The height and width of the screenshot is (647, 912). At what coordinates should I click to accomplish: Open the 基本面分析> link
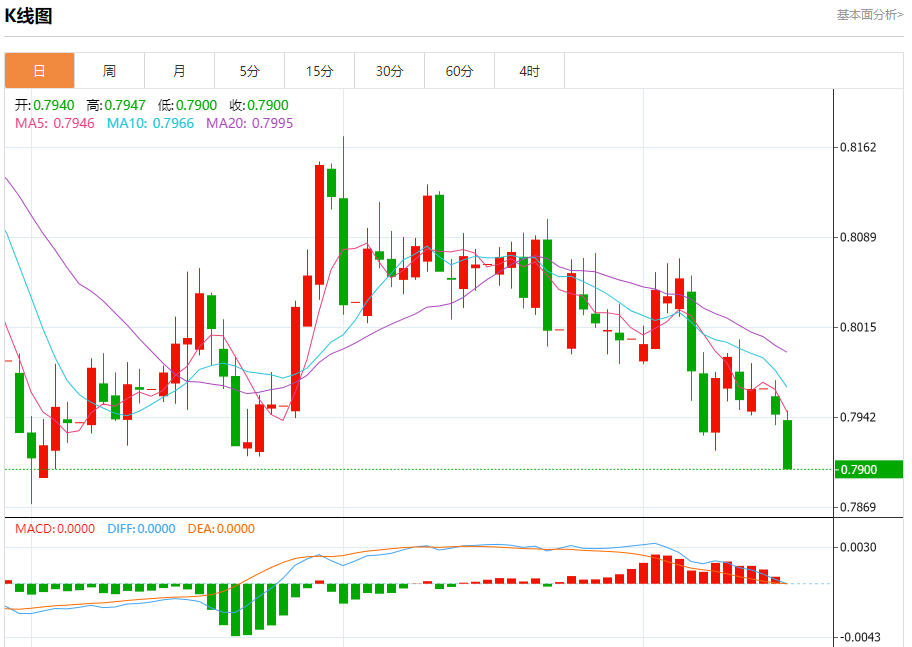pyautogui.click(x=870, y=15)
